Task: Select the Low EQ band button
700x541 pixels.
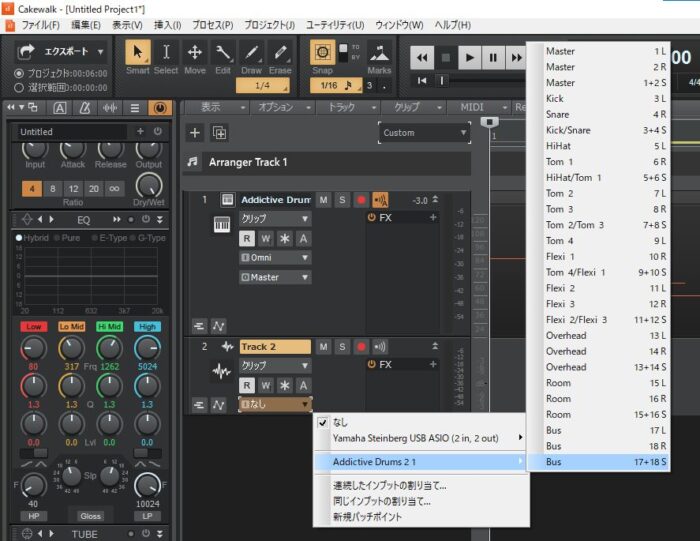Action: click(x=33, y=327)
